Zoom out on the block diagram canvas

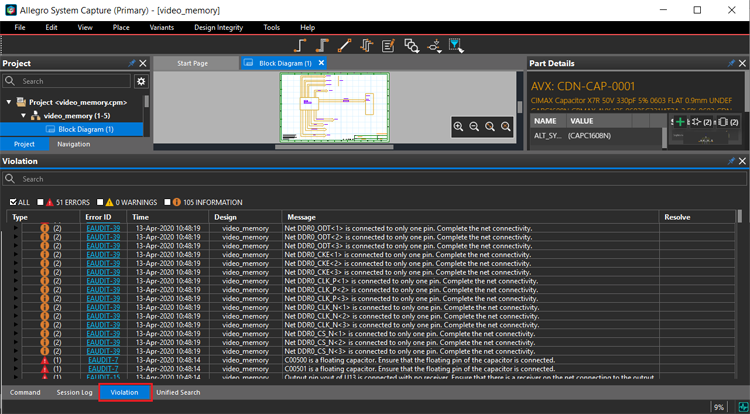[x=474, y=127]
